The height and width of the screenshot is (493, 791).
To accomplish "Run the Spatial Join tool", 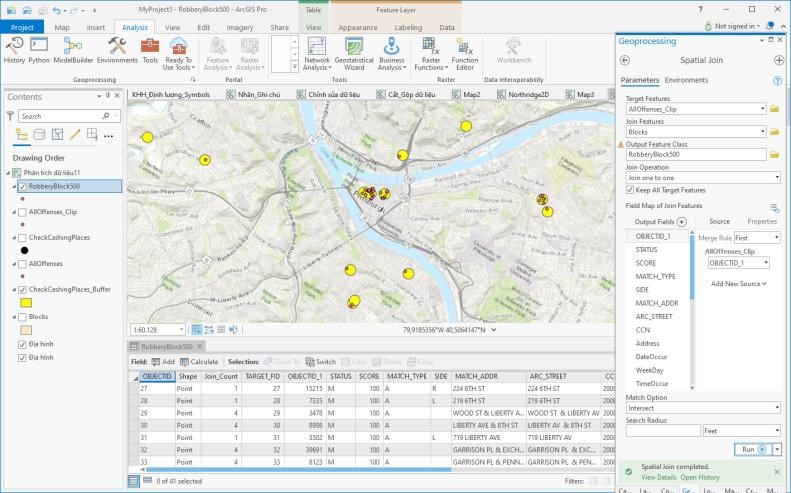I will (752, 449).
